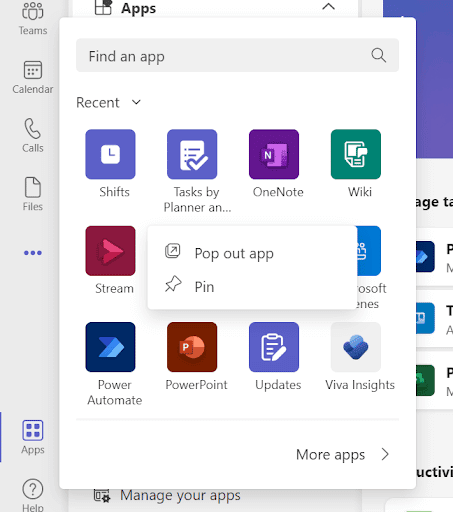
Task: Click the search magnifier icon
Action: point(379,55)
